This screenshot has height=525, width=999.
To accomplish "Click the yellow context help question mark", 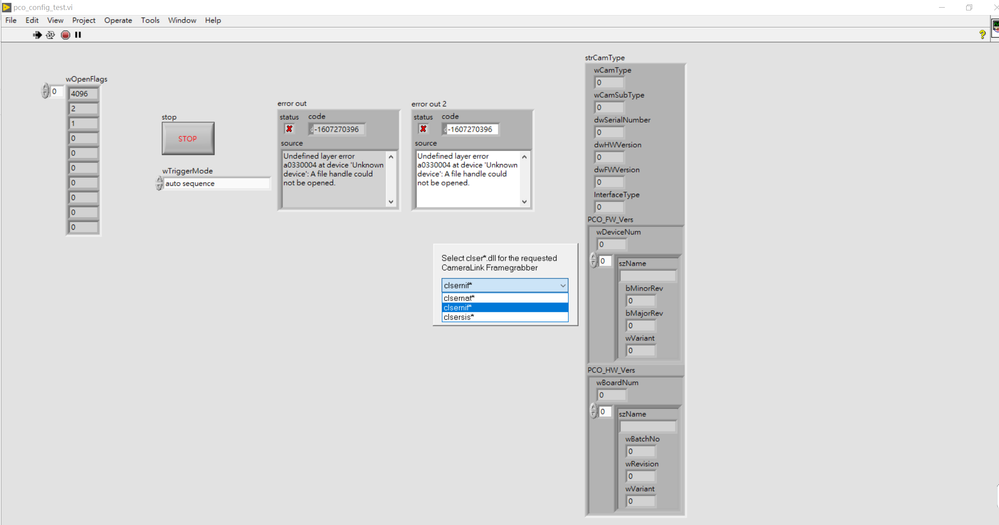I will click(982, 35).
